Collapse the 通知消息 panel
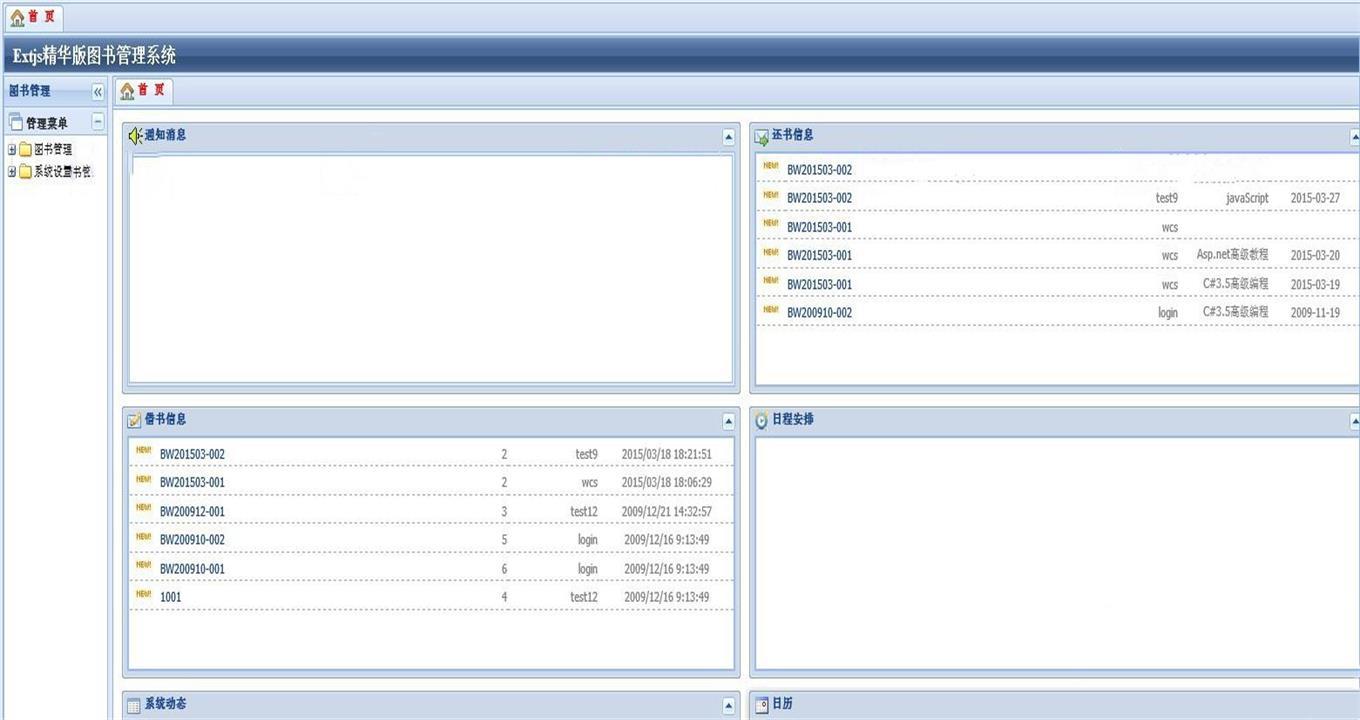The height and width of the screenshot is (720, 1360). tap(728, 137)
